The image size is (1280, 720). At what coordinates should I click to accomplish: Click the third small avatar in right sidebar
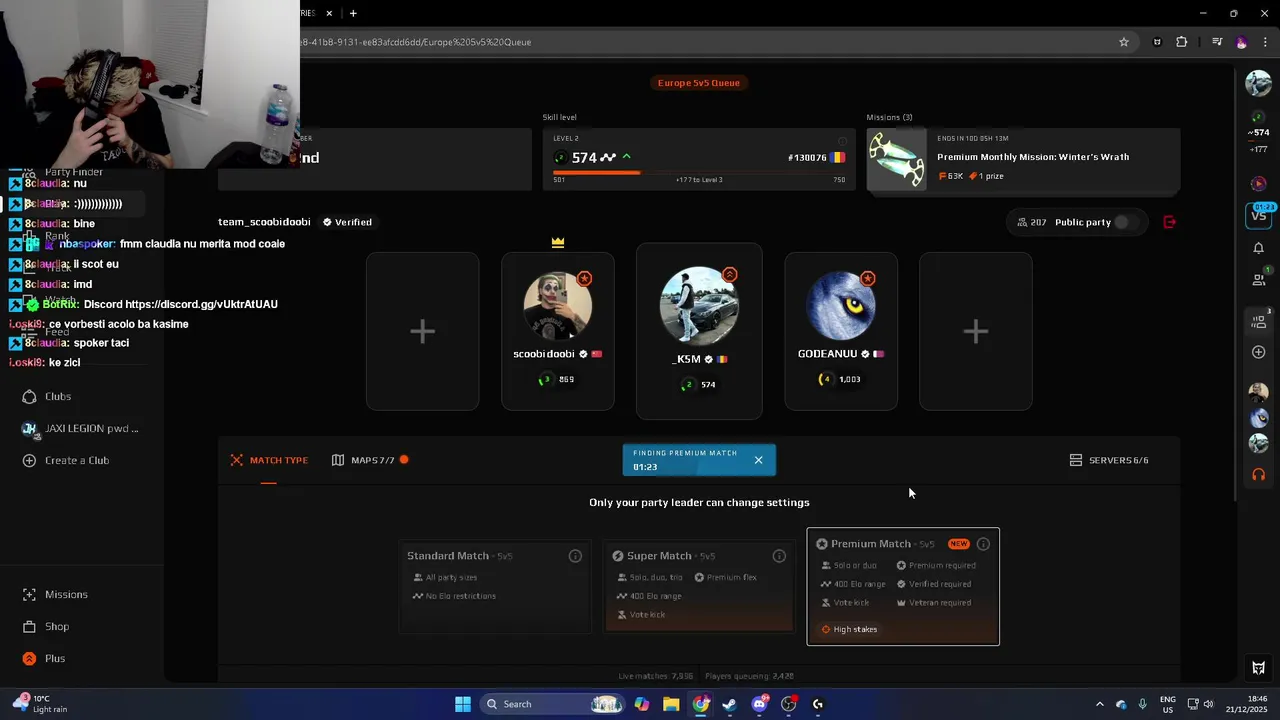1259,443
